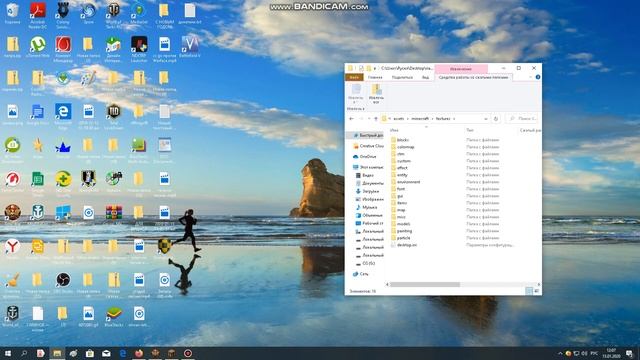Launch the Yandex browser desktop icon
This screenshot has width=640, height=360.
click(x=13, y=248)
